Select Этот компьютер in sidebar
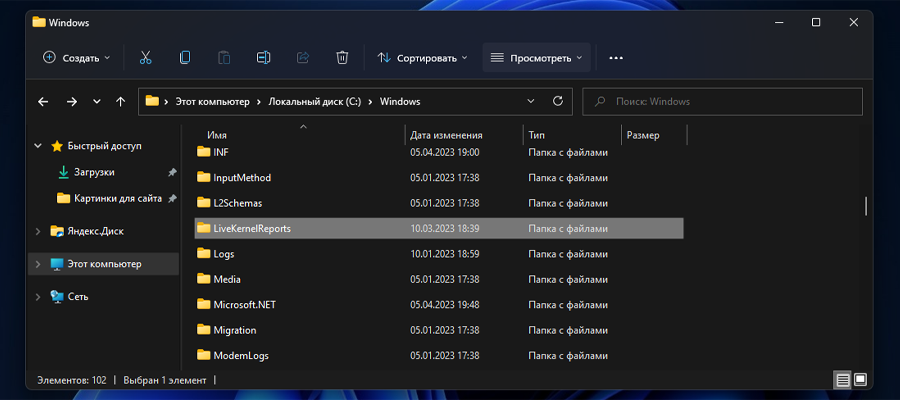The height and width of the screenshot is (400, 900). (x=104, y=264)
